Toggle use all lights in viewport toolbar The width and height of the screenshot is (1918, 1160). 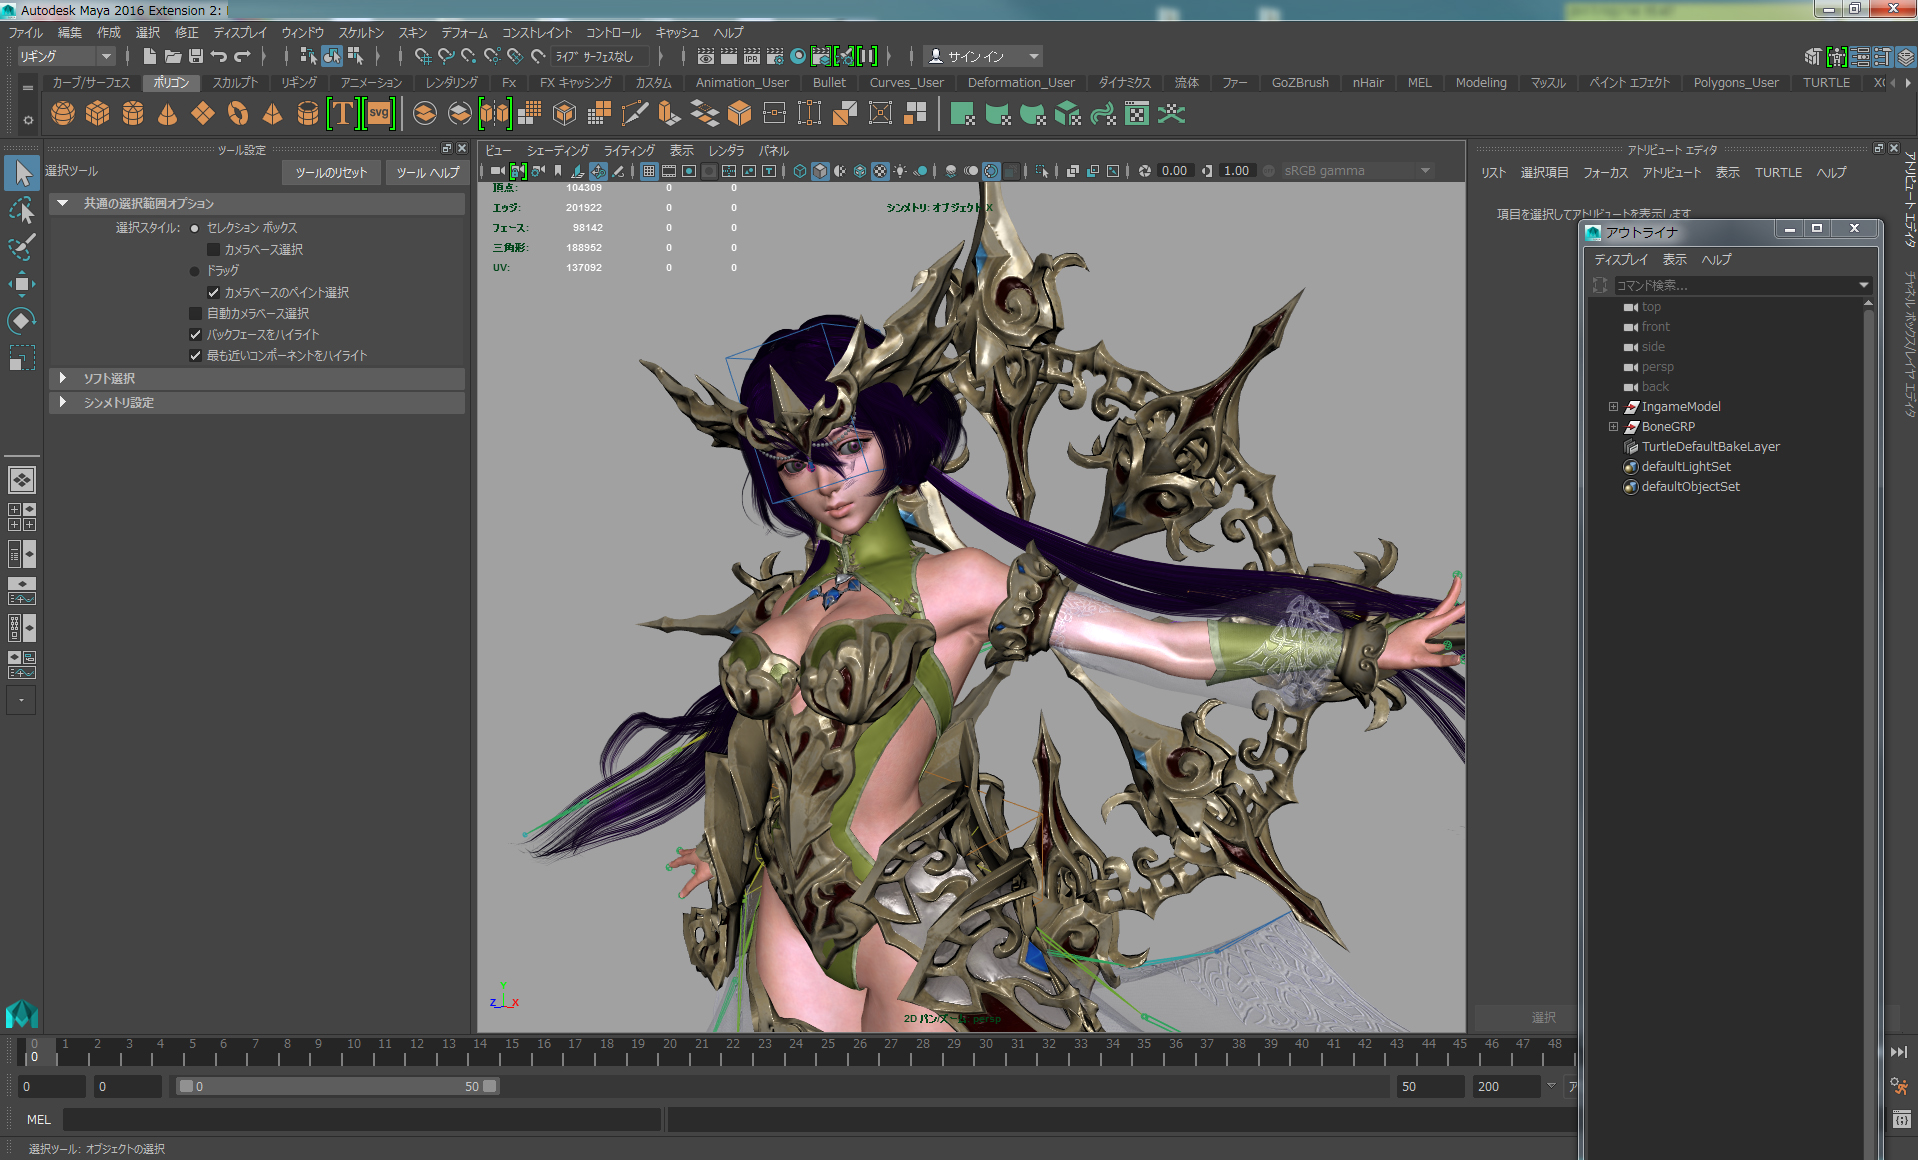[x=900, y=171]
